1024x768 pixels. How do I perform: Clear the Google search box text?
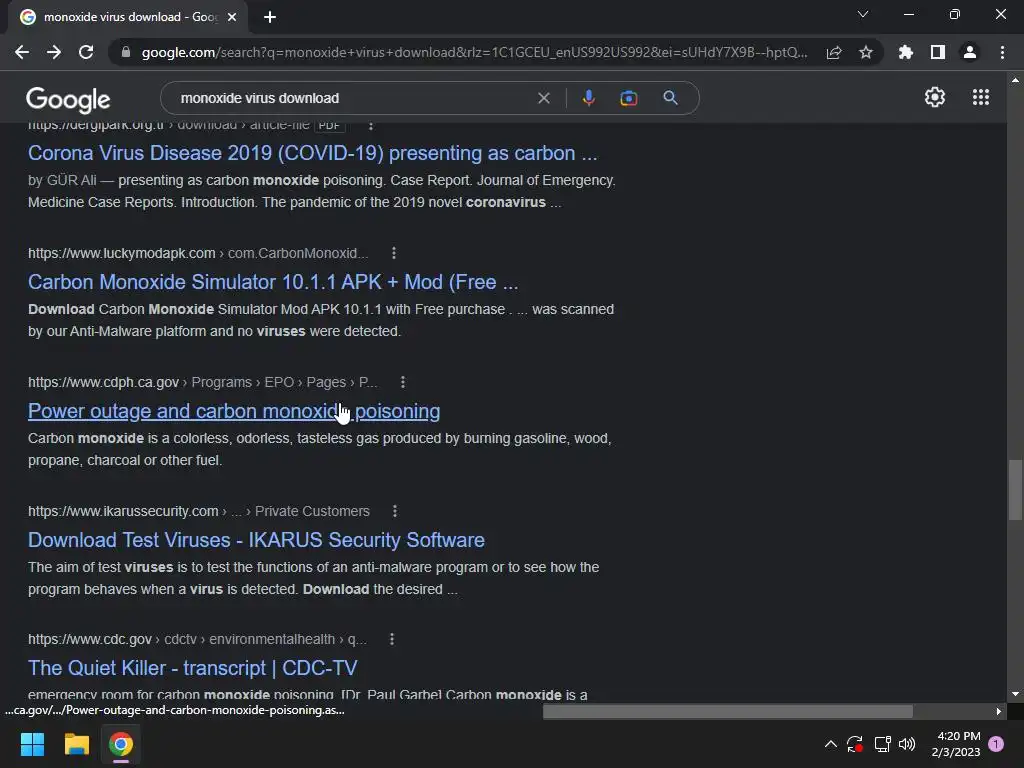(x=543, y=98)
